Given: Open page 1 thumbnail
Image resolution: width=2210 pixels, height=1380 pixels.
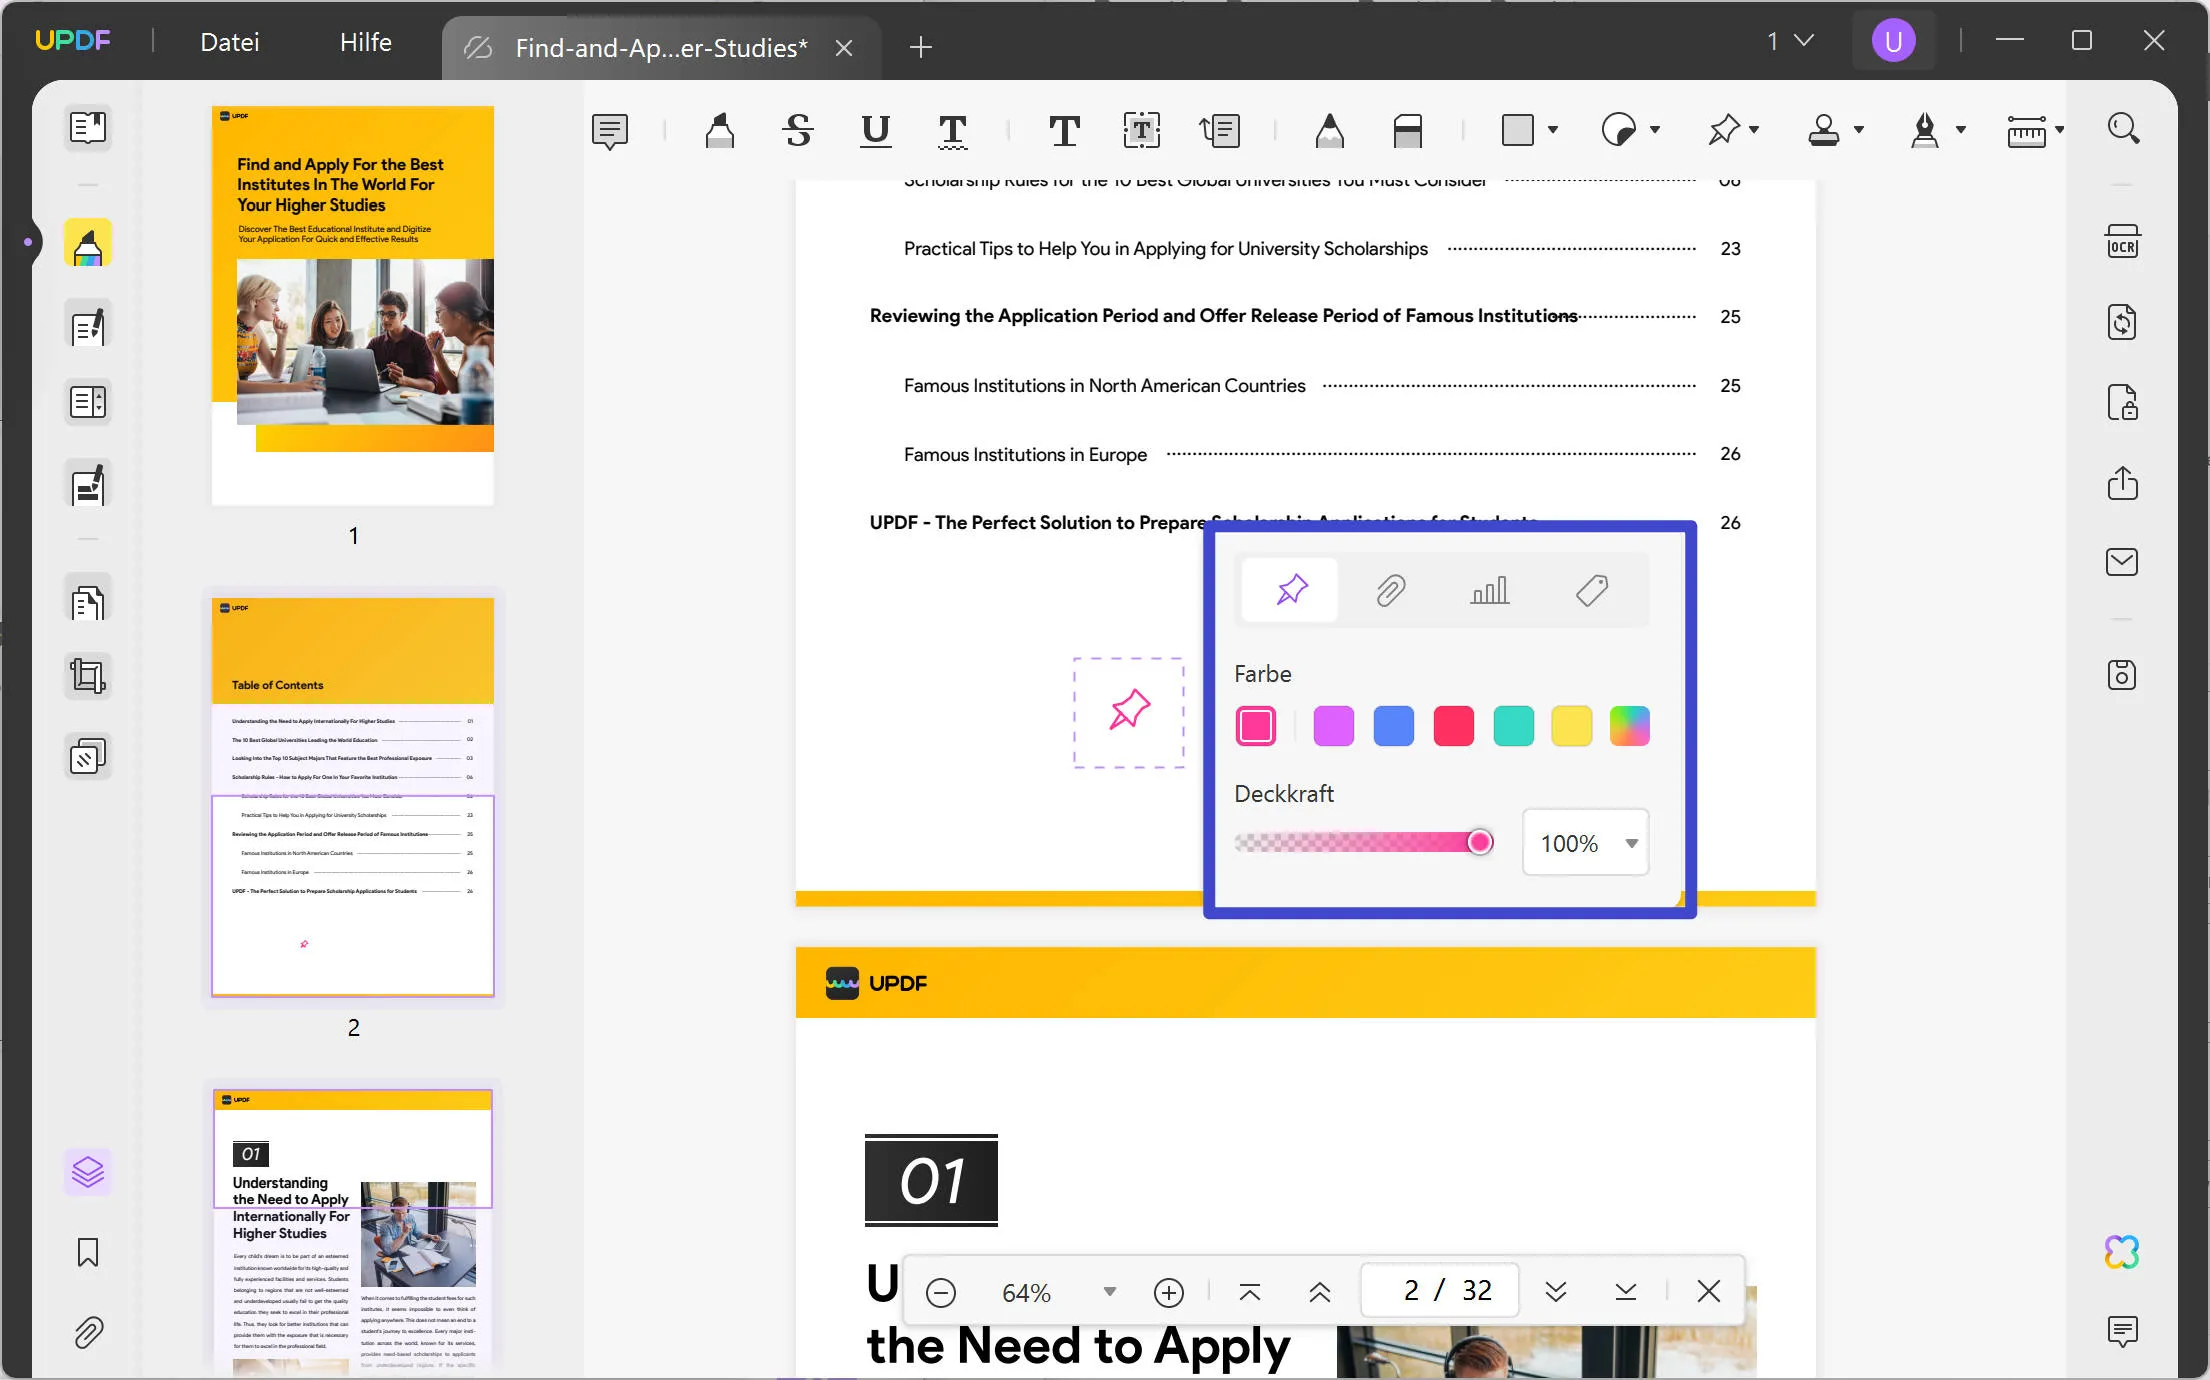Looking at the screenshot, I should coord(352,305).
